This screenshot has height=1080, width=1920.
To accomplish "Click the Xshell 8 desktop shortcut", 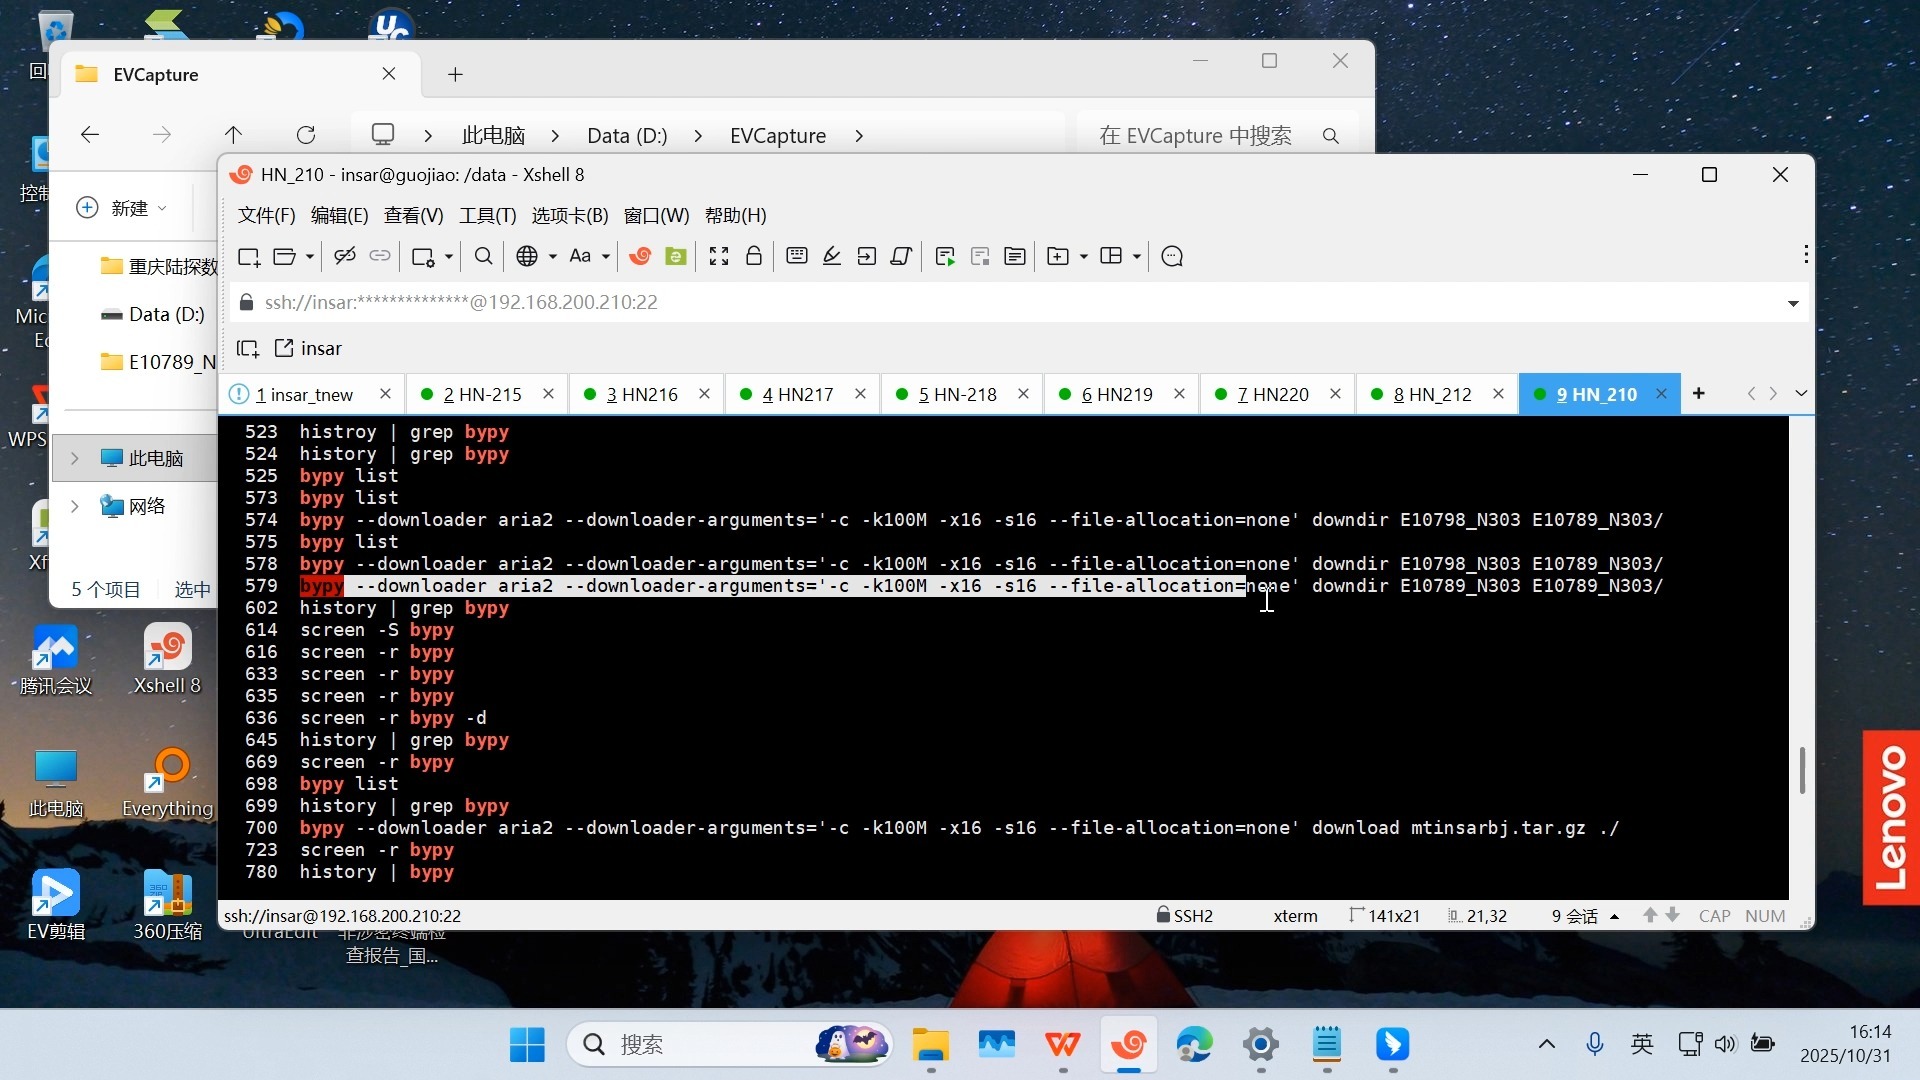I will 167,660.
